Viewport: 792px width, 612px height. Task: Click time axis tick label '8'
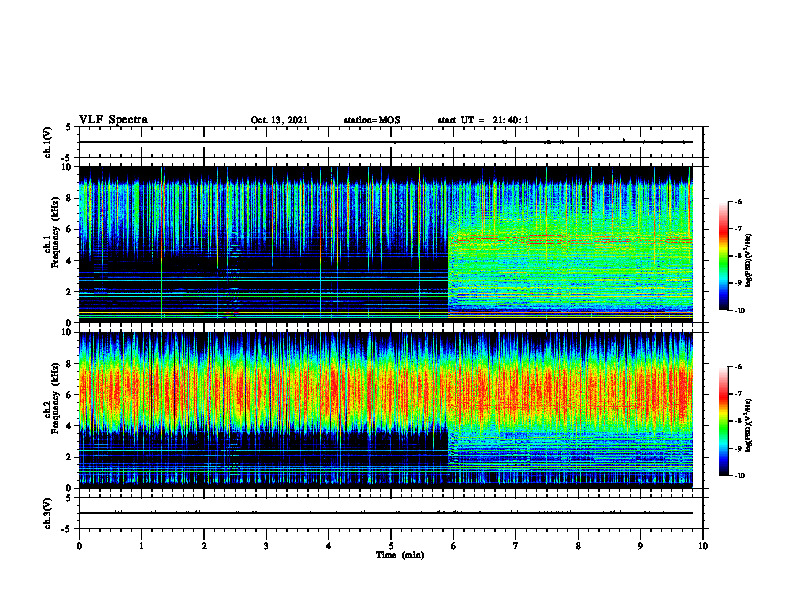[578, 546]
